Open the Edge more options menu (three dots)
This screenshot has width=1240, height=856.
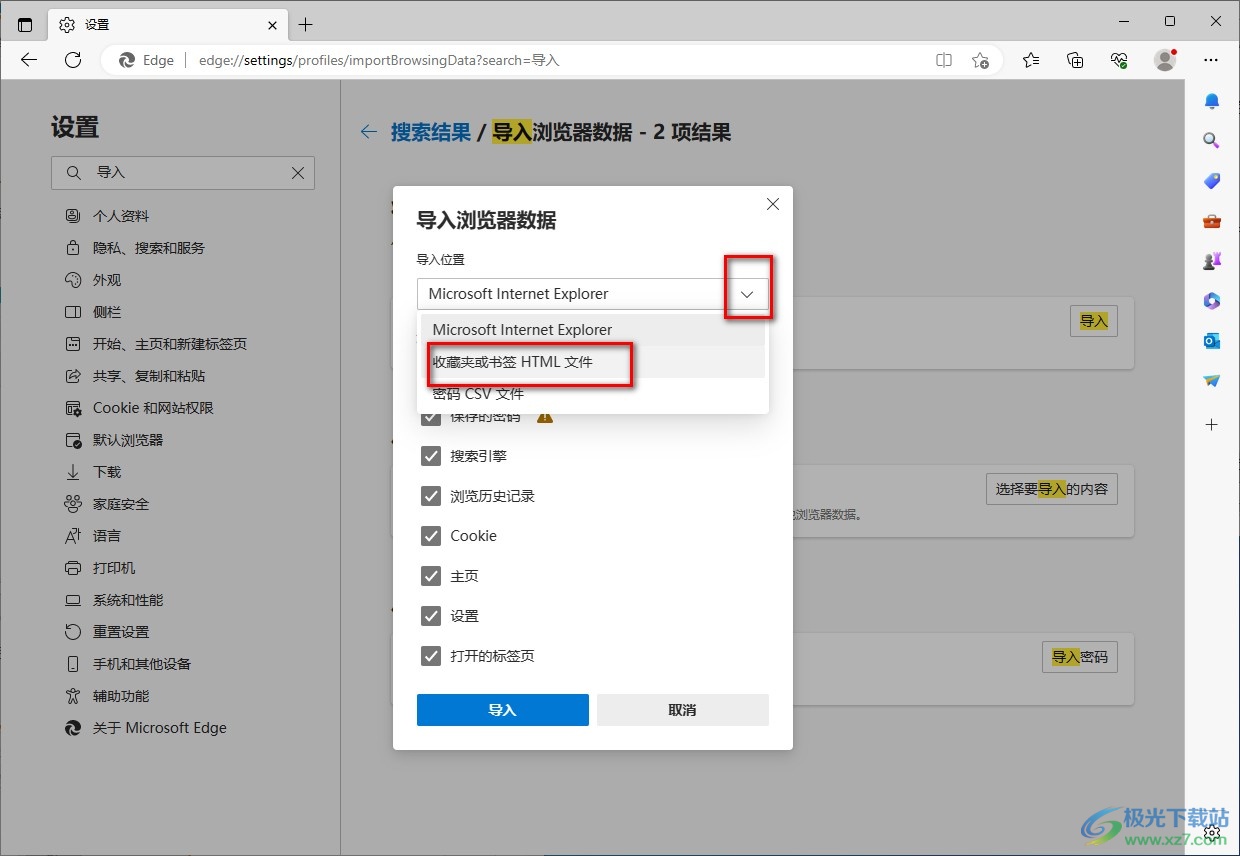tap(1211, 60)
